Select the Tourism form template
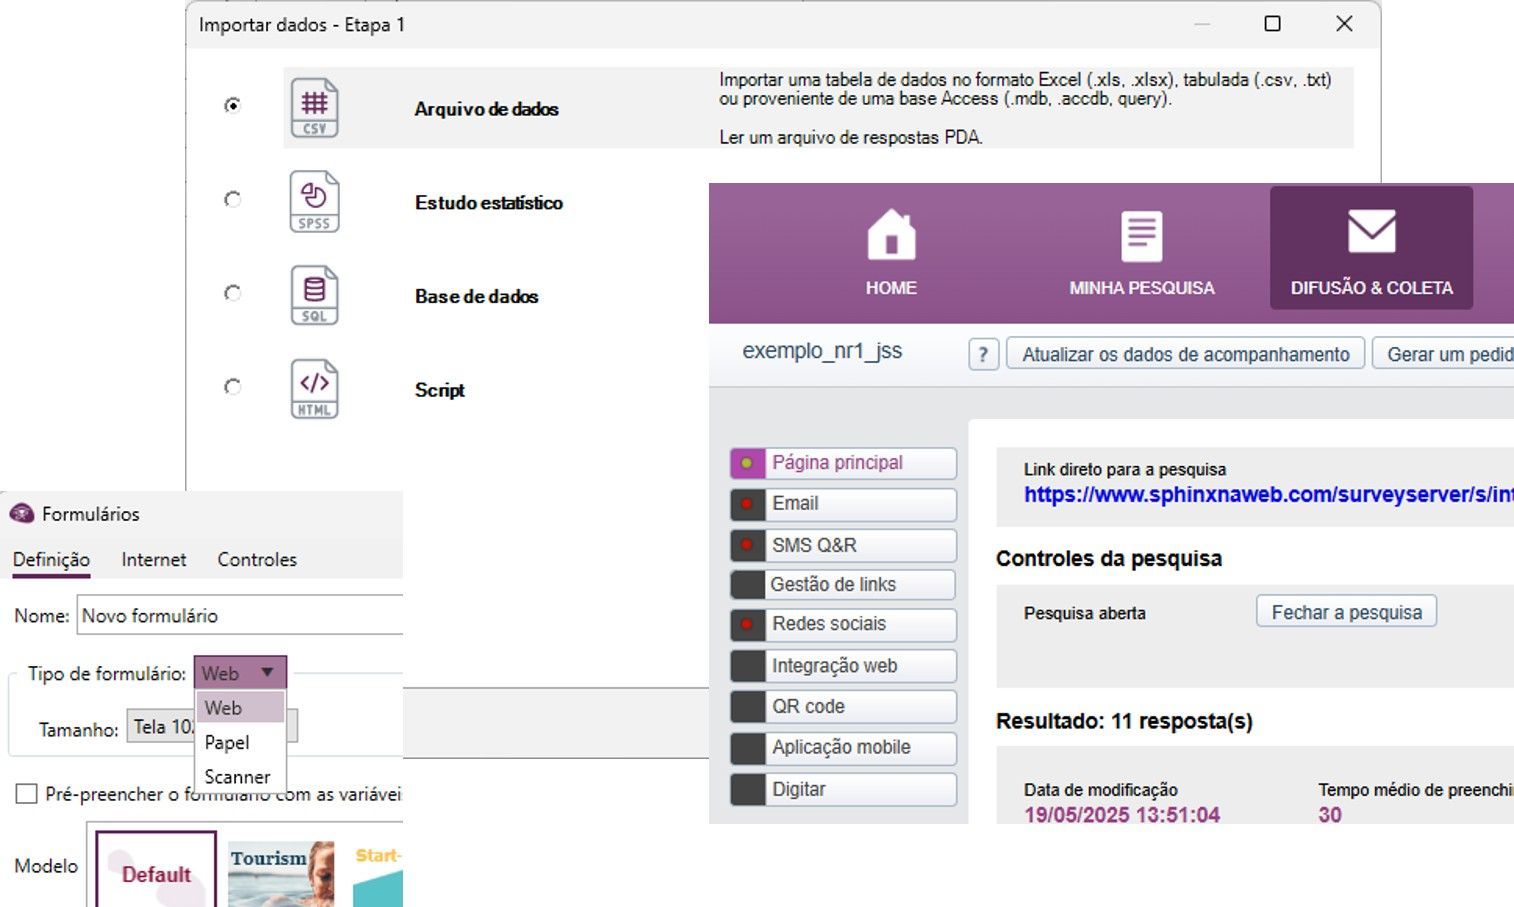This screenshot has width=1514, height=907. [281, 874]
